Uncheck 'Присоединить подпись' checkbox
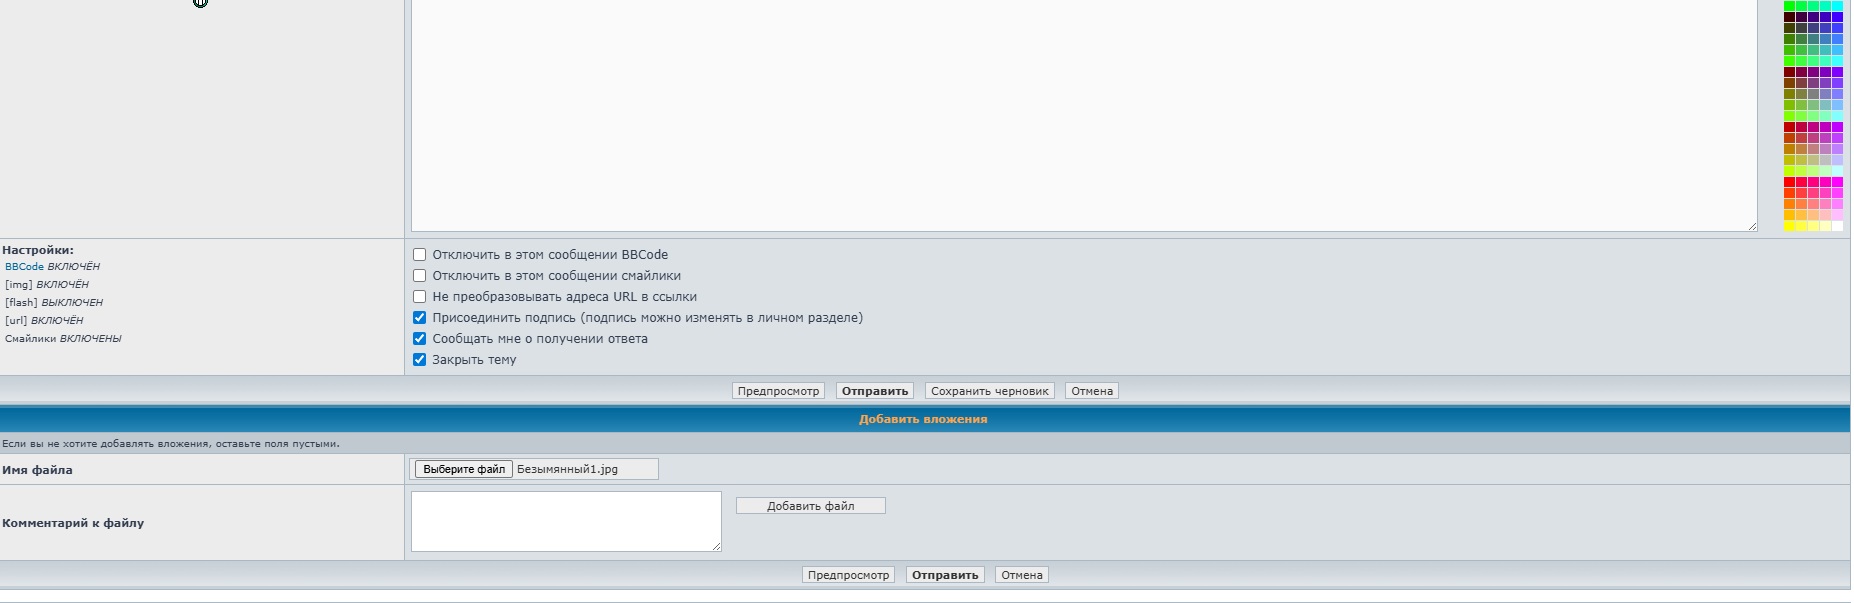Image resolution: width=1854 pixels, height=603 pixels. [420, 318]
